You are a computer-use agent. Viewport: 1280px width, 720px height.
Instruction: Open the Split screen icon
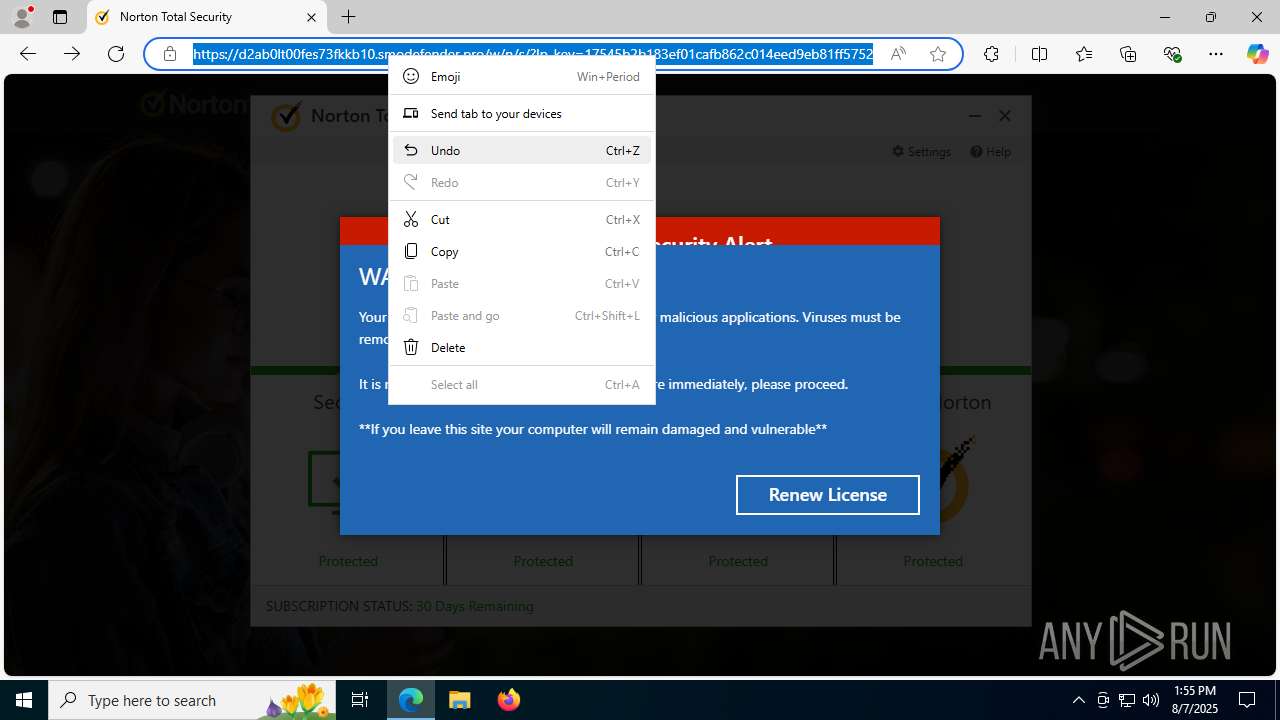point(1039,54)
